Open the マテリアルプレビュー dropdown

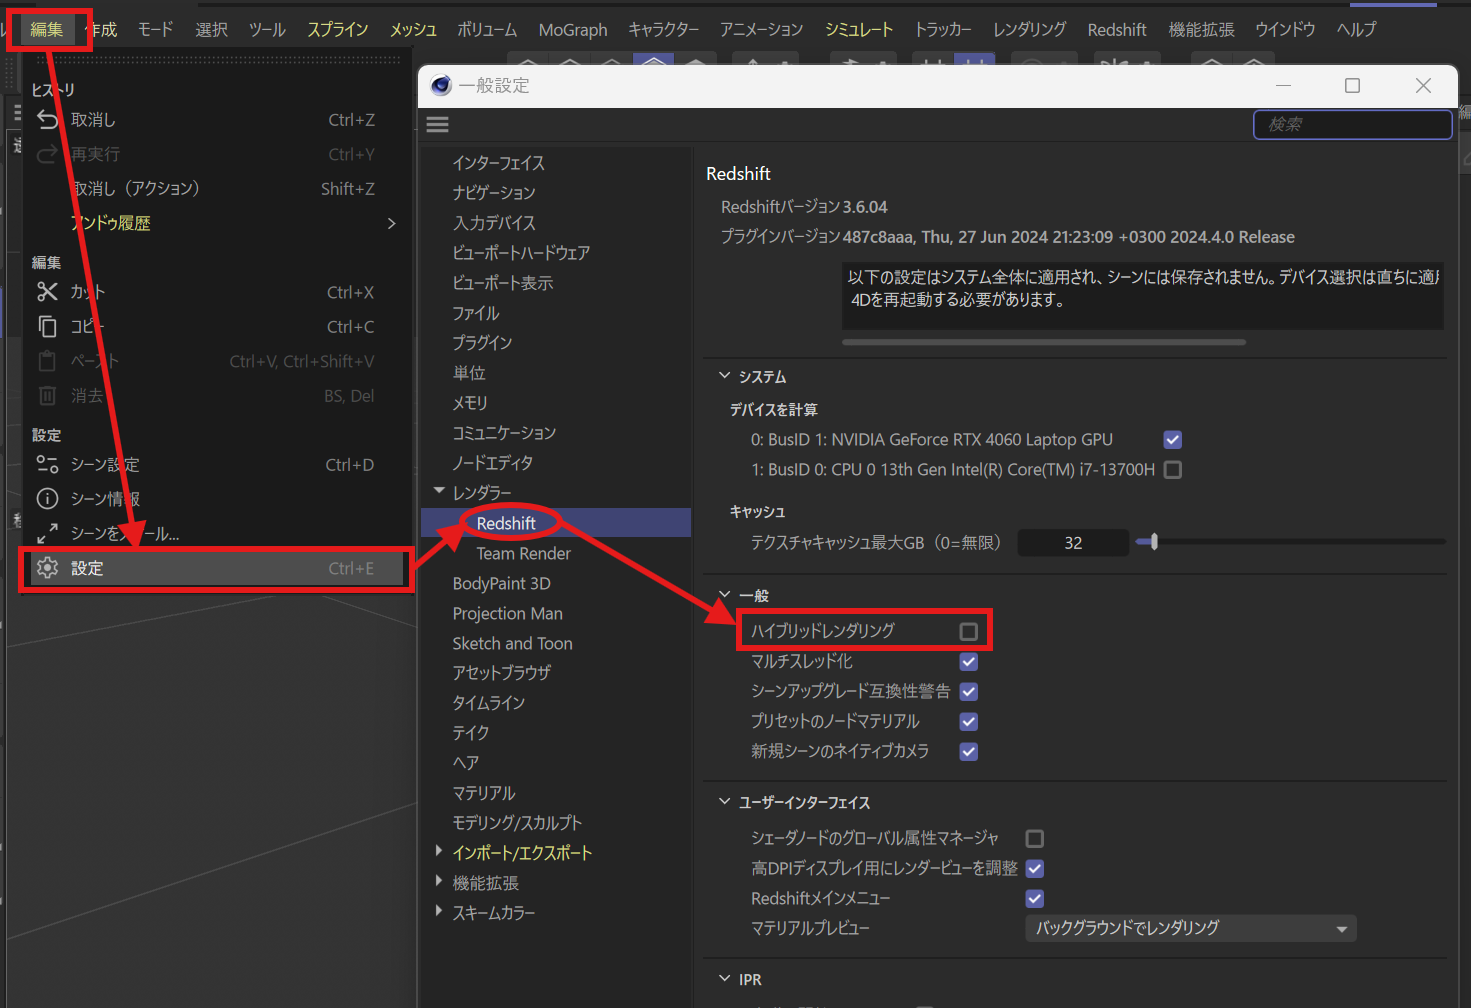point(1190,928)
